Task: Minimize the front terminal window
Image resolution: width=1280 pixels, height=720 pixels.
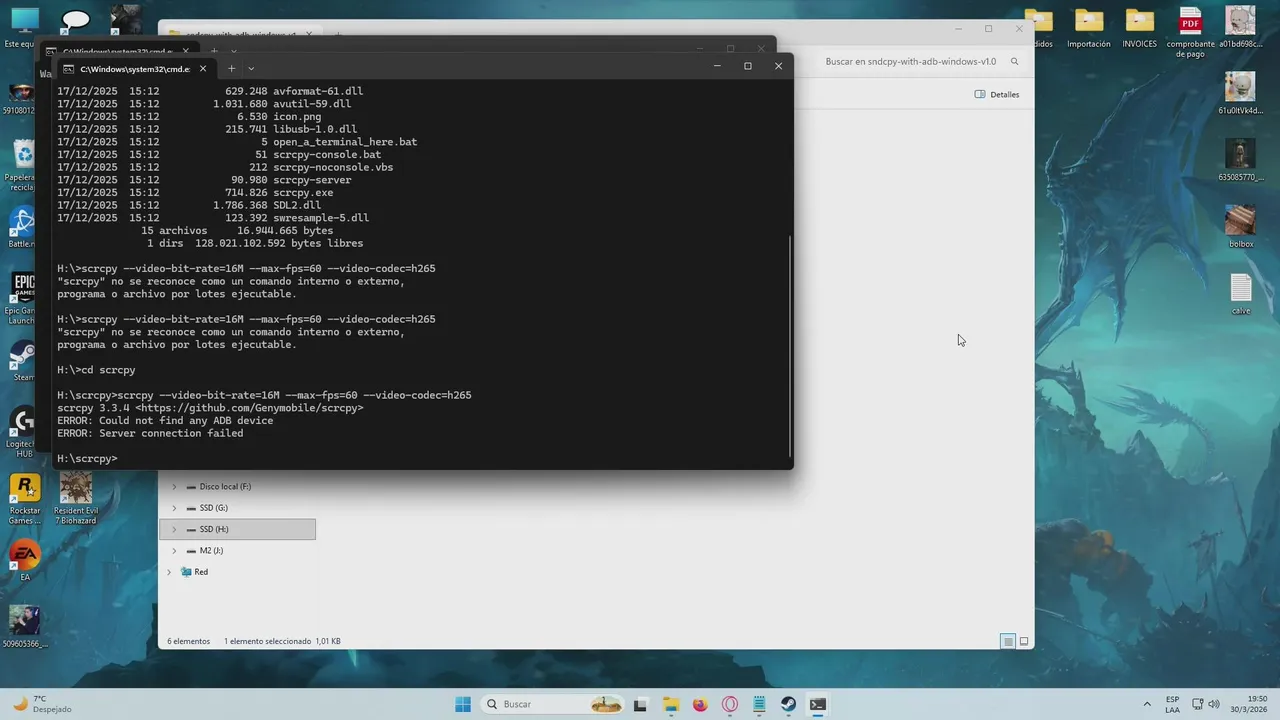Action: [717, 66]
